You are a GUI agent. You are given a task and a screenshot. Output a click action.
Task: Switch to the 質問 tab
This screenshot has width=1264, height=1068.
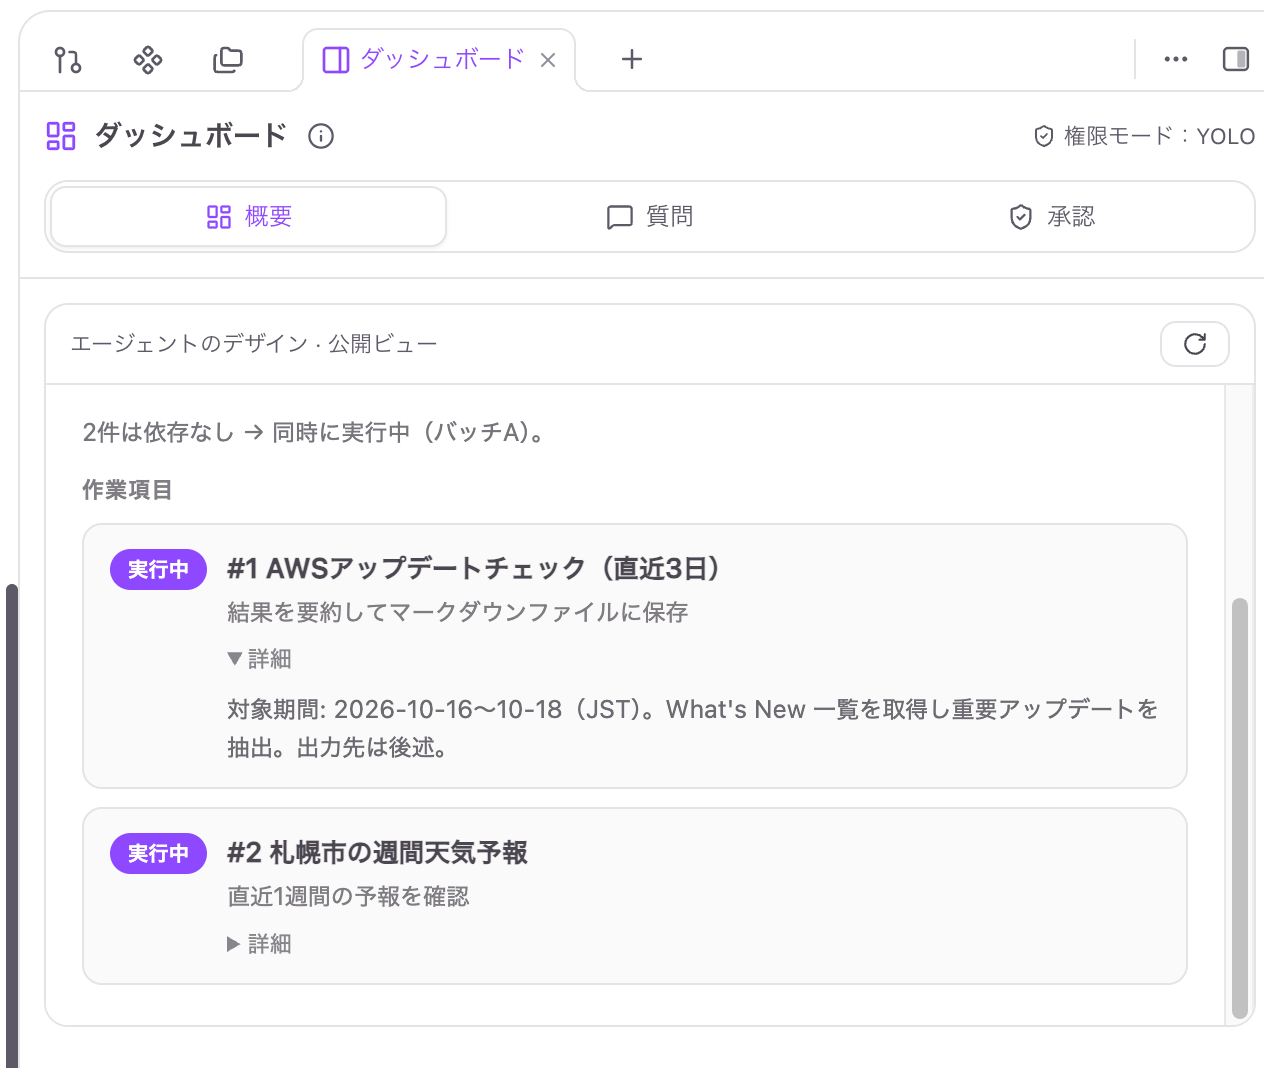(x=650, y=217)
